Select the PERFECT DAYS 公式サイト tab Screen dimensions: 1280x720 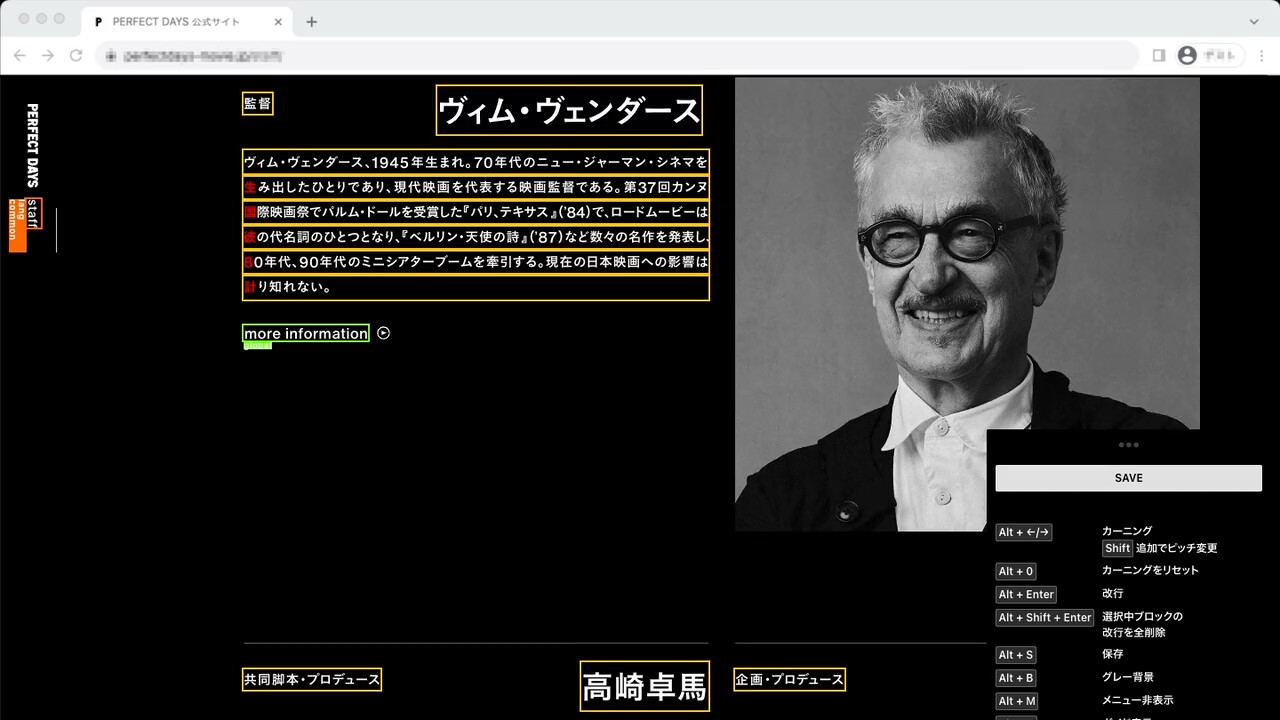click(x=175, y=21)
